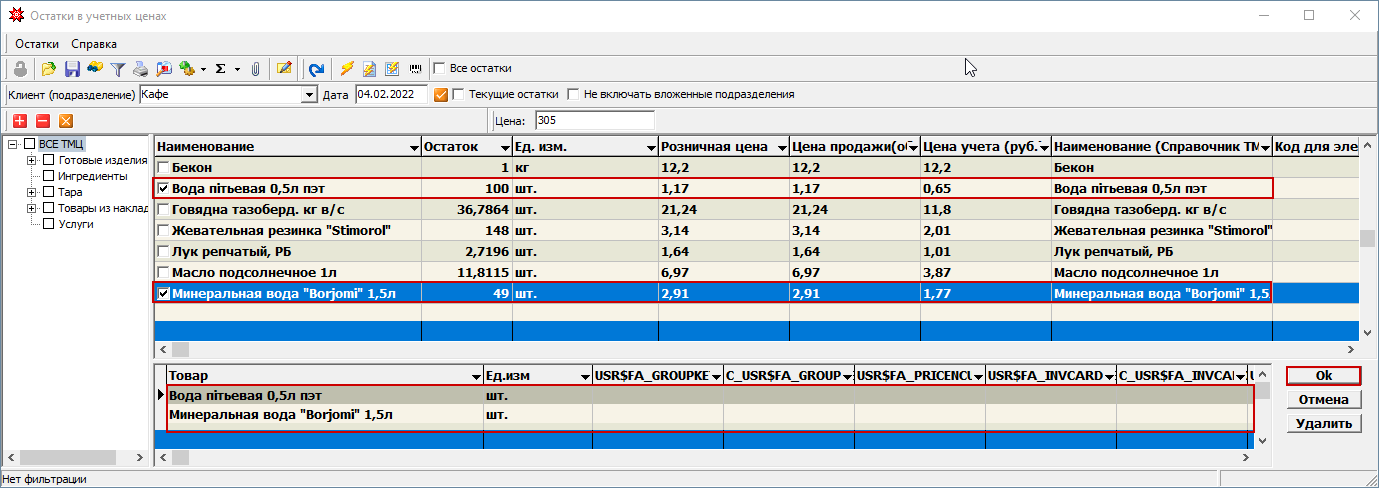
Task: Click the 'Товар' column header in lower grid
Action: coord(324,375)
